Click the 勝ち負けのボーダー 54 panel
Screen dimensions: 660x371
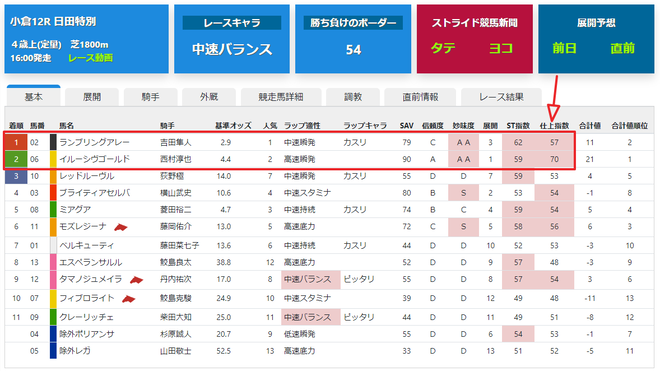point(353,39)
